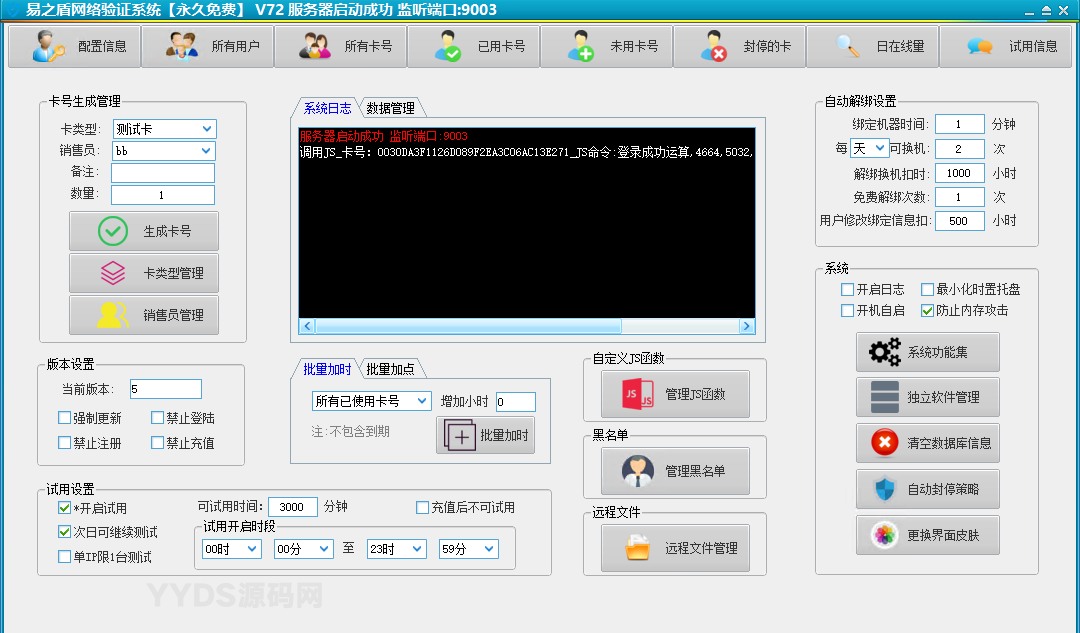Viewport: 1080px width, 633px height.
Task: Open 远程文件管理 button
Action: pos(675,548)
